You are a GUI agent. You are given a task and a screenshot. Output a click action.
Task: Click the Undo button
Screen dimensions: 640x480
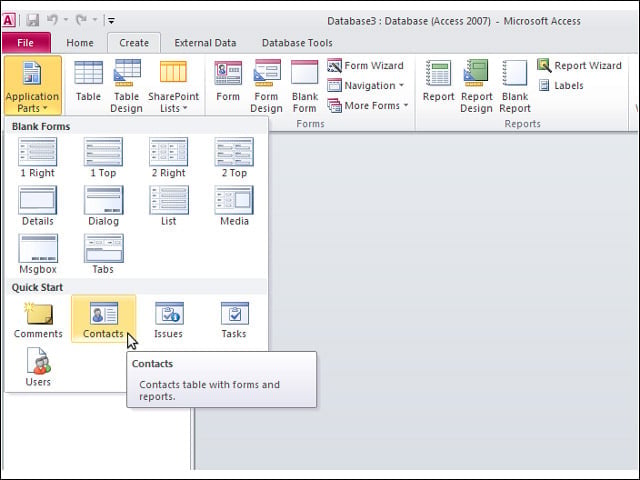pos(52,20)
